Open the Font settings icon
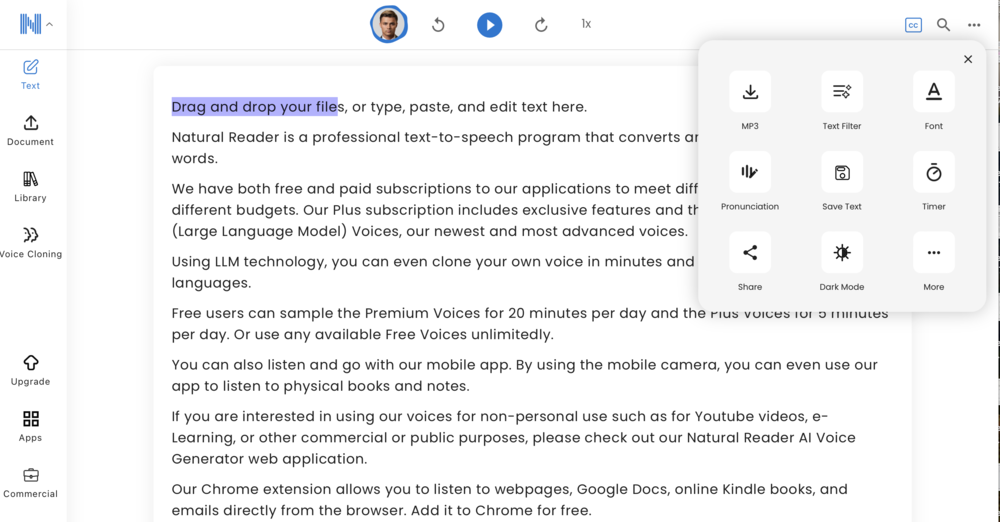 (x=934, y=92)
